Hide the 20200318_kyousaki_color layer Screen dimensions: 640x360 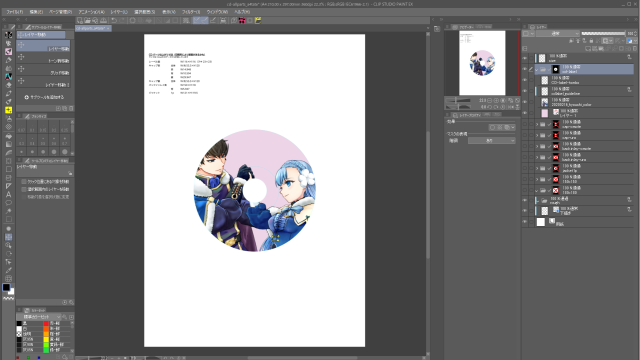pyautogui.click(x=525, y=102)
